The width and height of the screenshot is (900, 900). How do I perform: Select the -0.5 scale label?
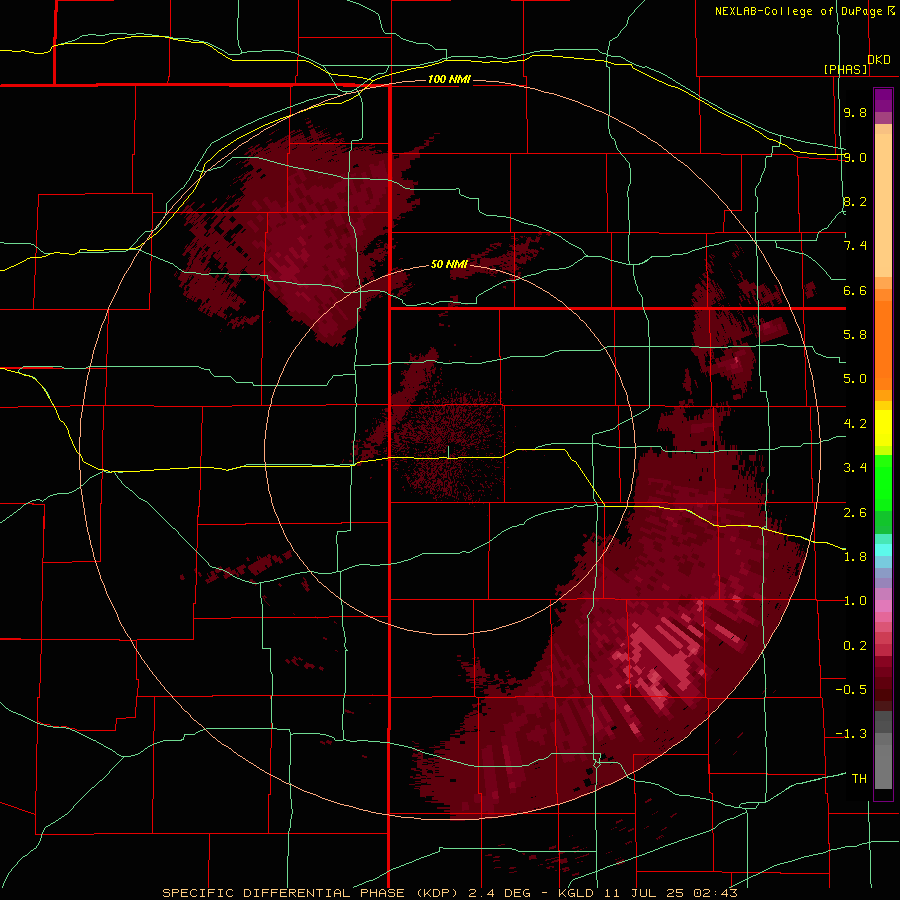(x=851, y=689)
